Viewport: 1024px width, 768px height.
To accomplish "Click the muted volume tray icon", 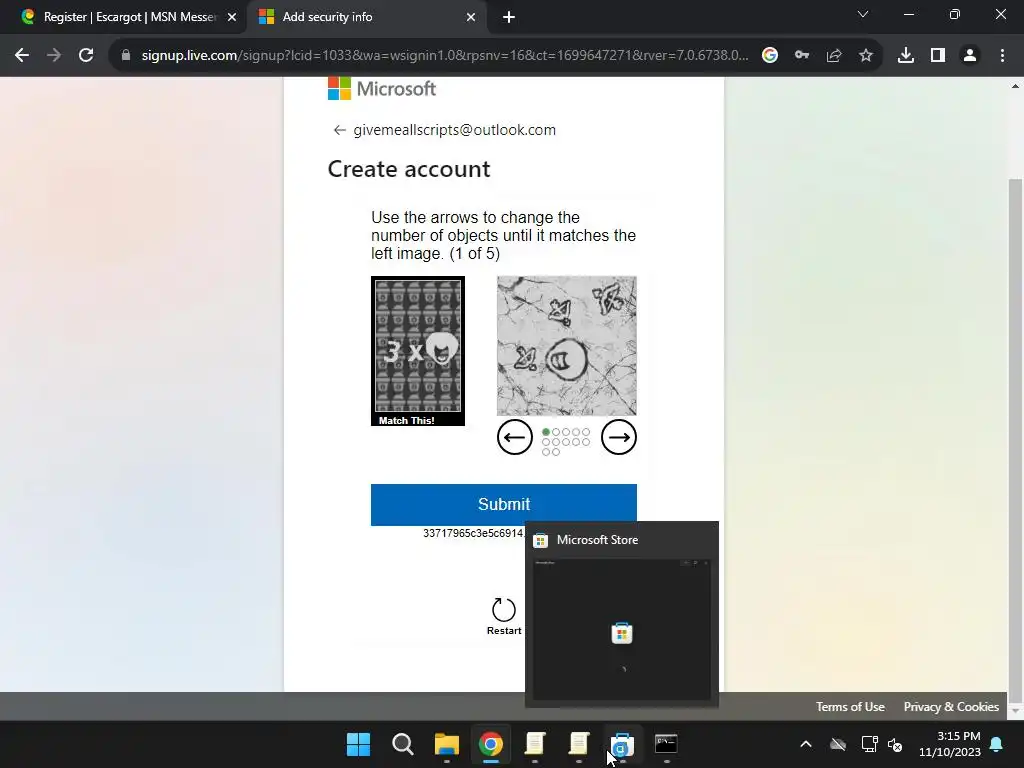I will (895, 744).
